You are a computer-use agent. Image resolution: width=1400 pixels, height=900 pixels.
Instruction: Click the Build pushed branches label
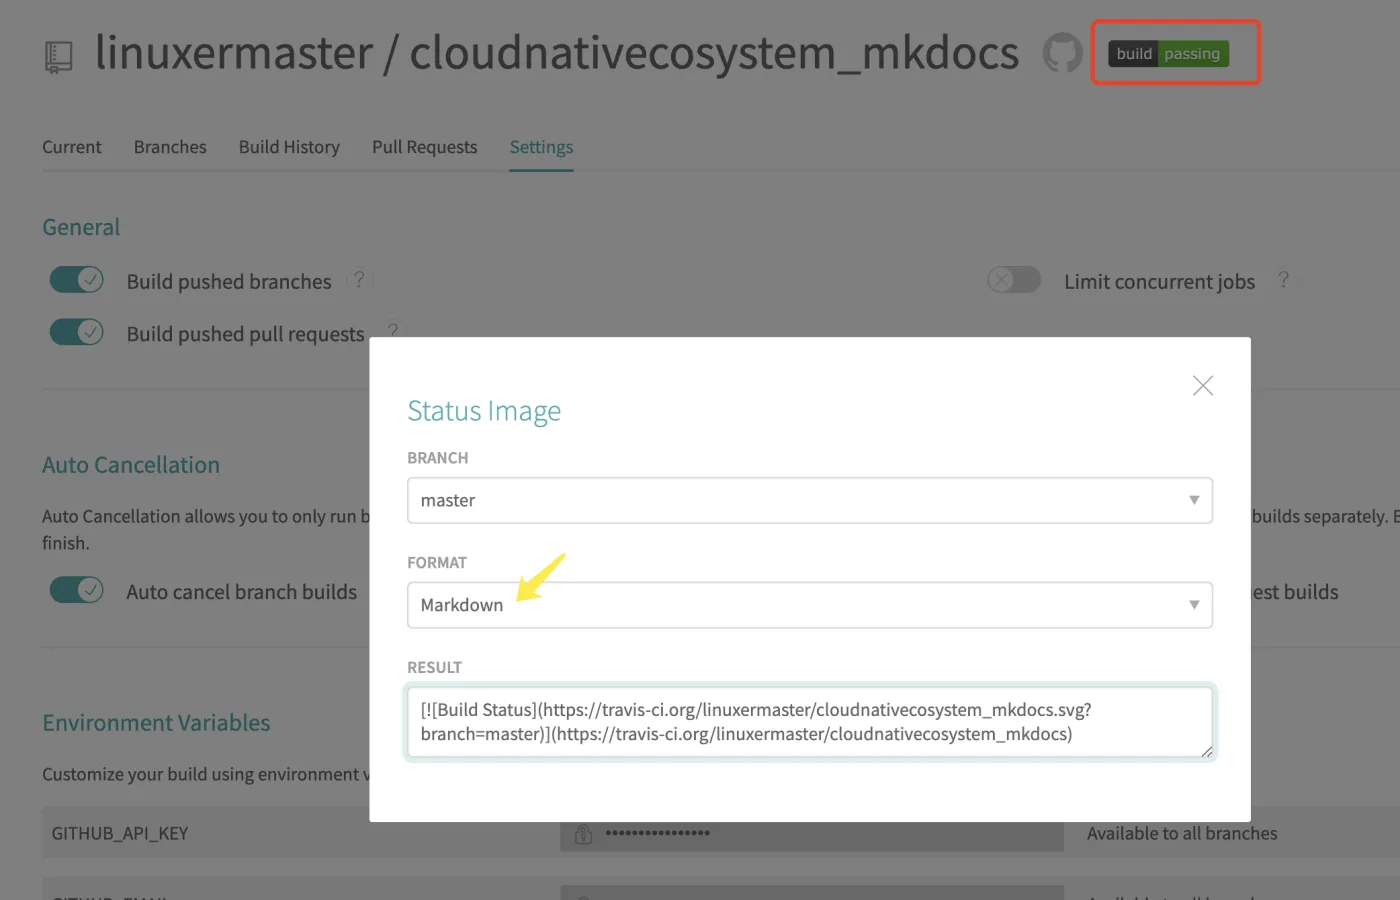229,282
